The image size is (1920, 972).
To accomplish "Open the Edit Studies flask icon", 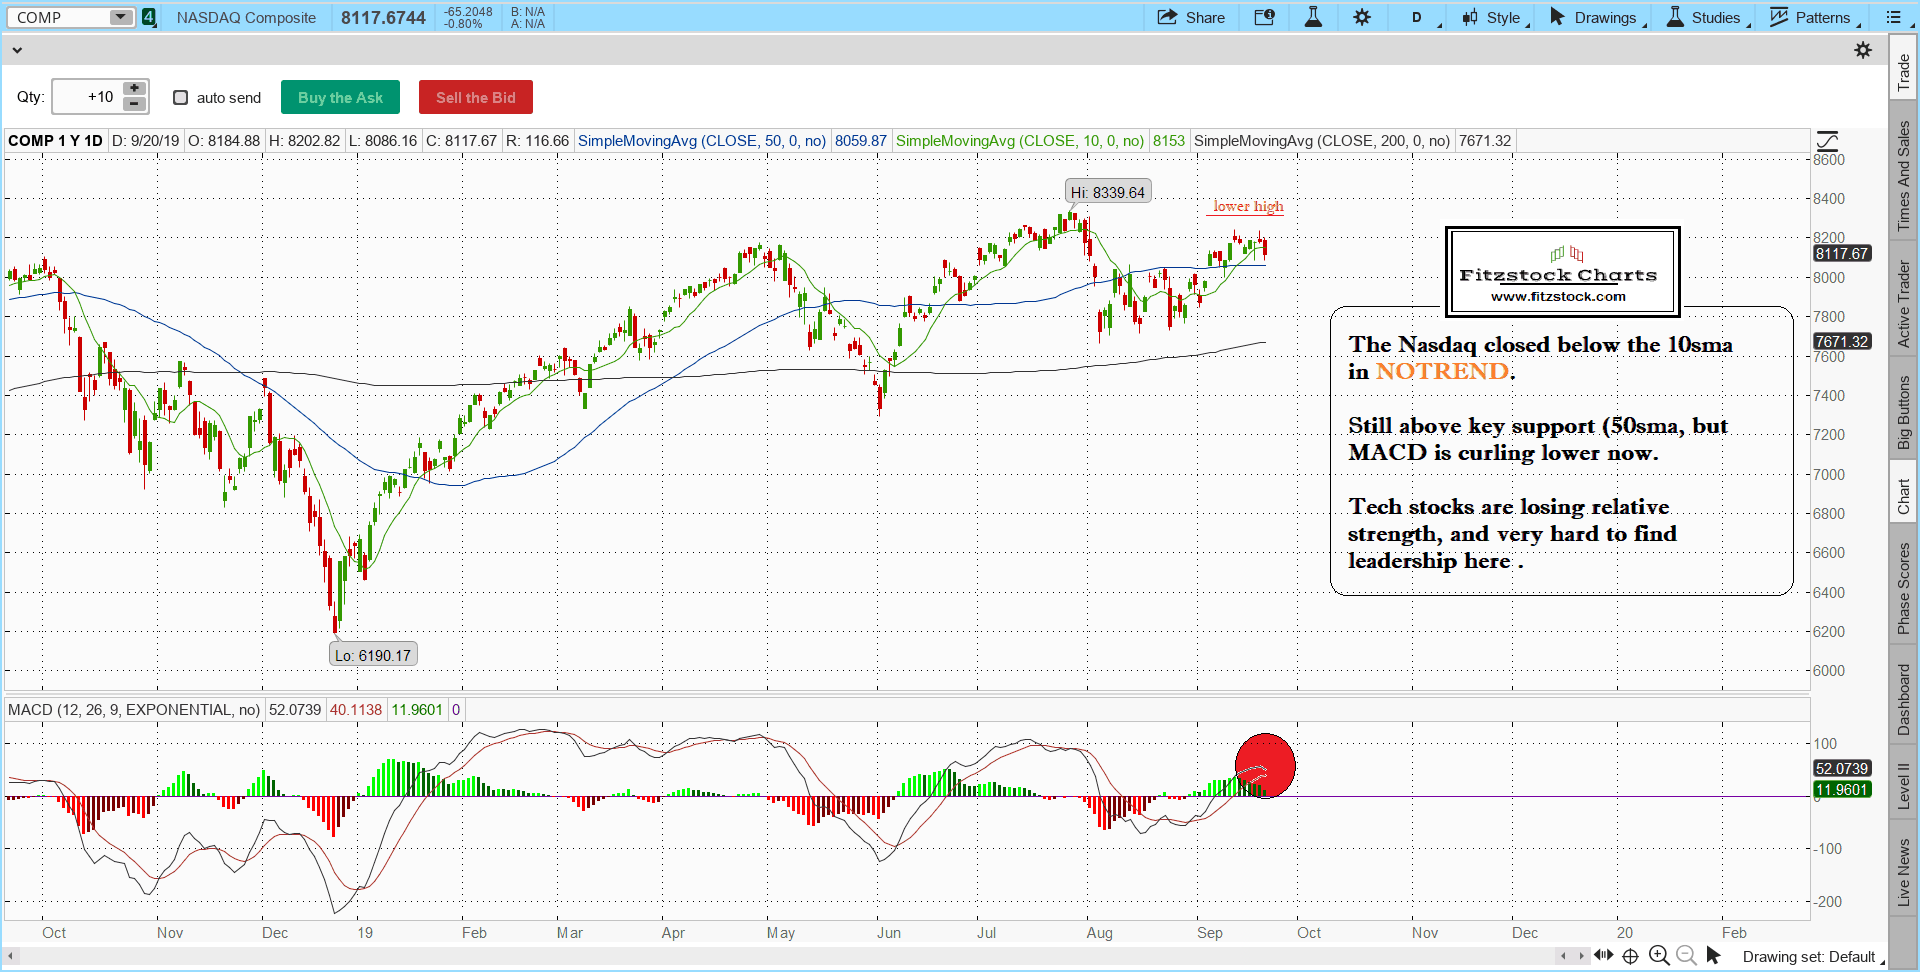I will click(1313, 17).
